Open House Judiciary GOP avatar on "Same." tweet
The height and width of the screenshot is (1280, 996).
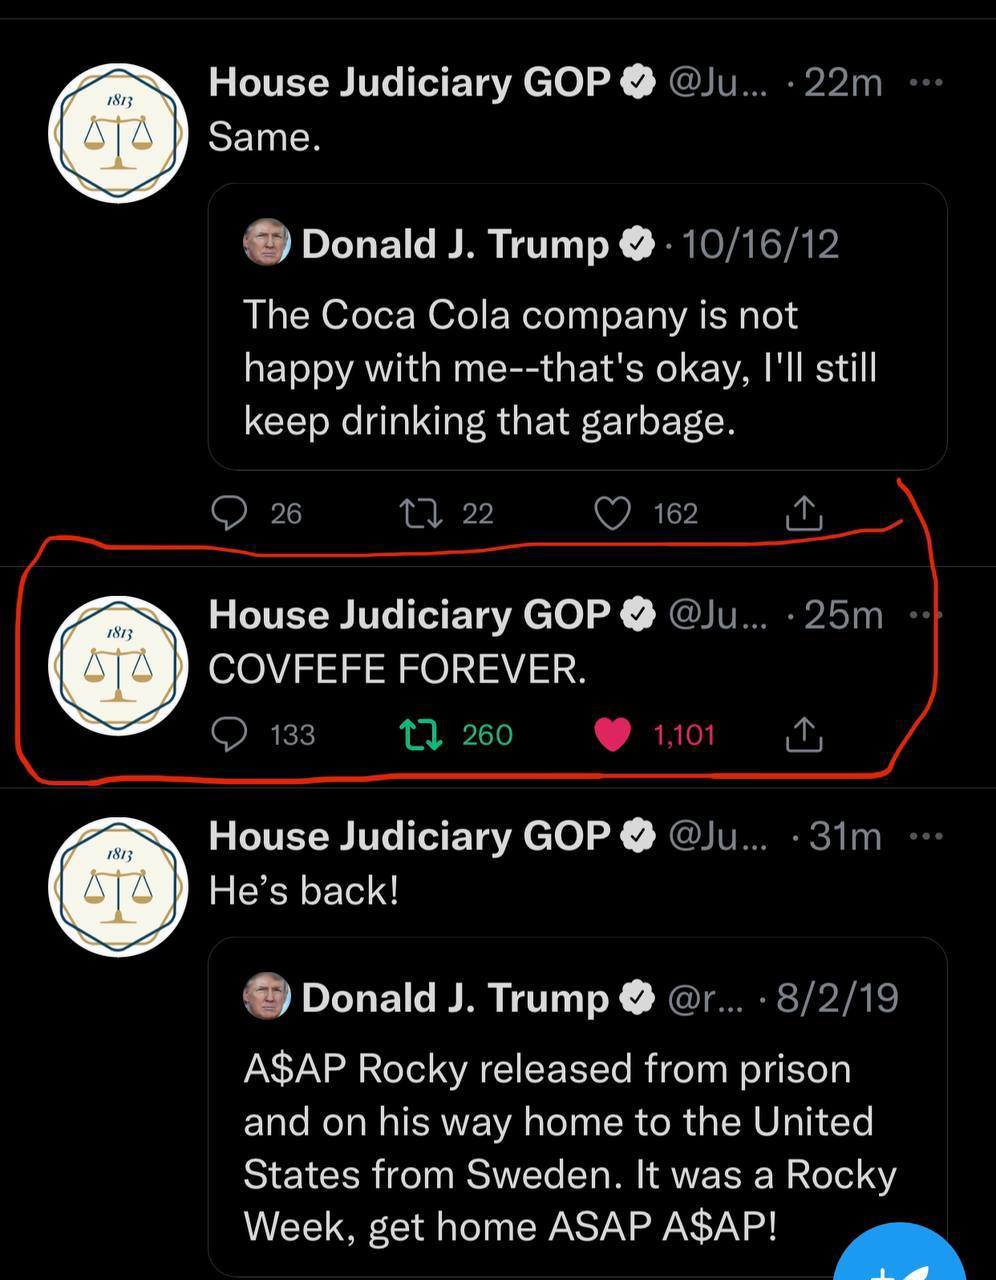pyautogui.click(x=118, y=133)
